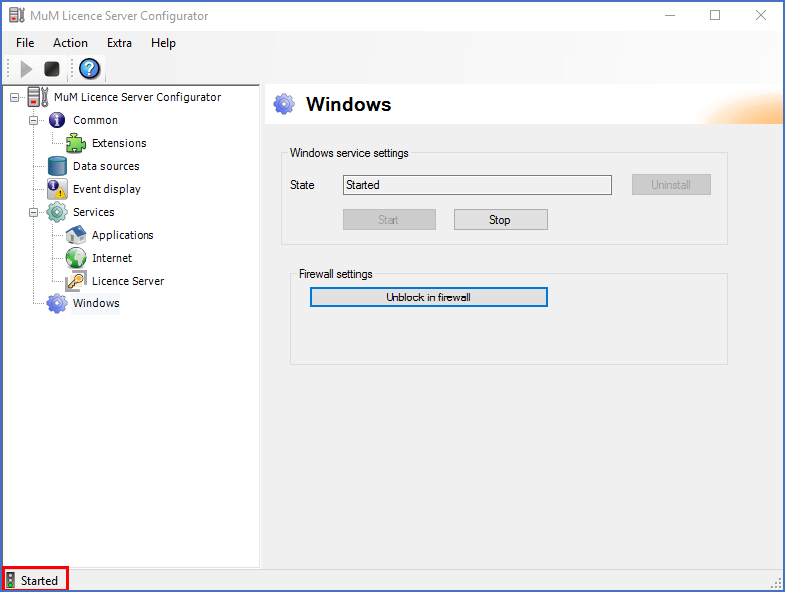
Task: Click the traffic light status bar icon
Action: pos(11,580)
